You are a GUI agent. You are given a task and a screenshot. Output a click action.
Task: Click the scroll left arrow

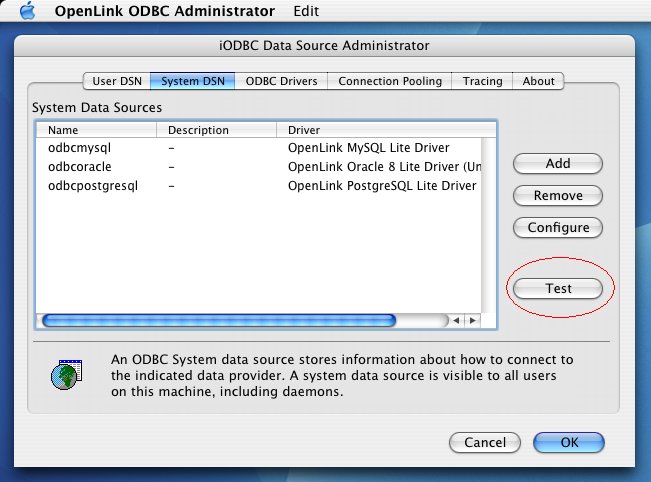pos(456,321)
